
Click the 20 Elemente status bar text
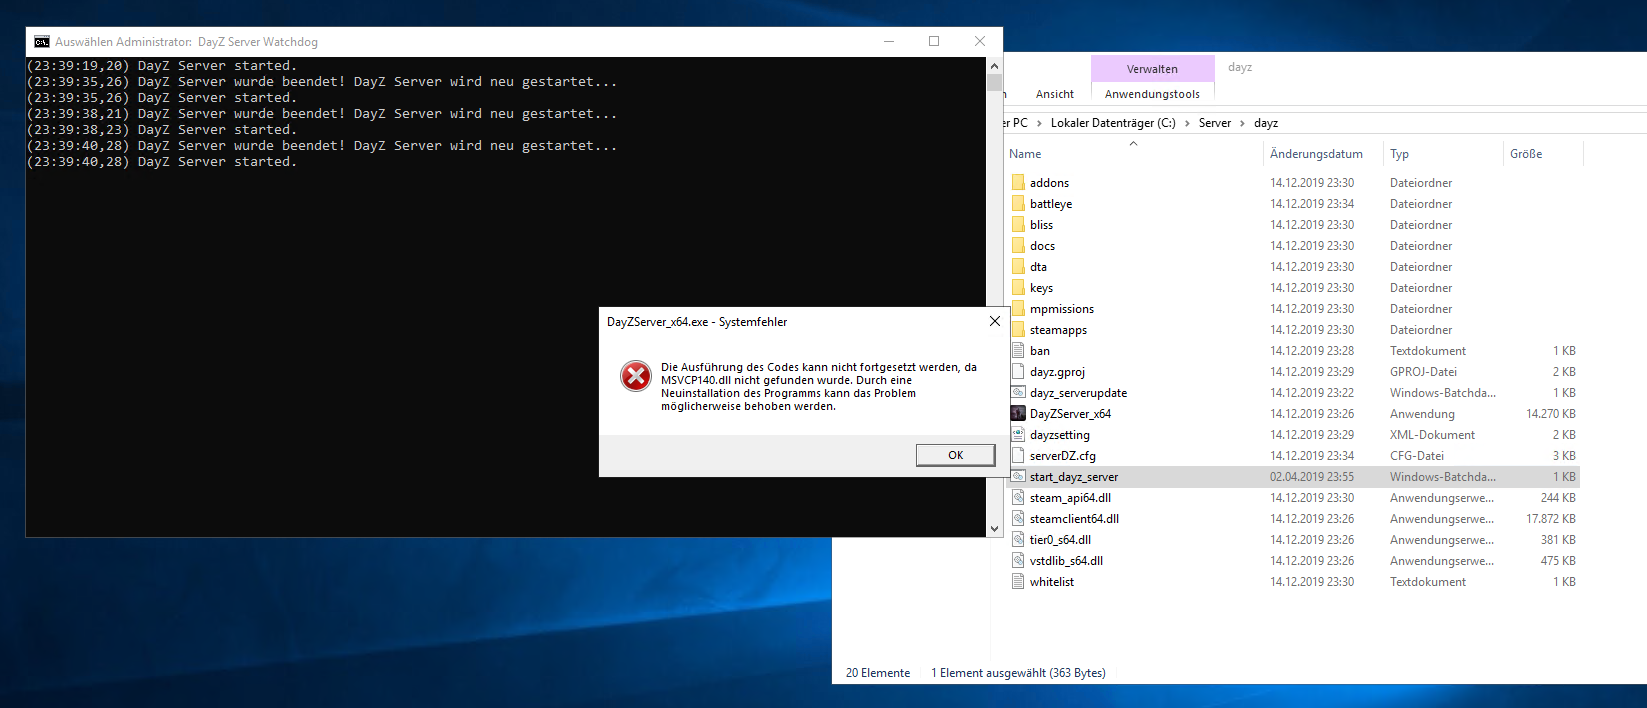878,673
